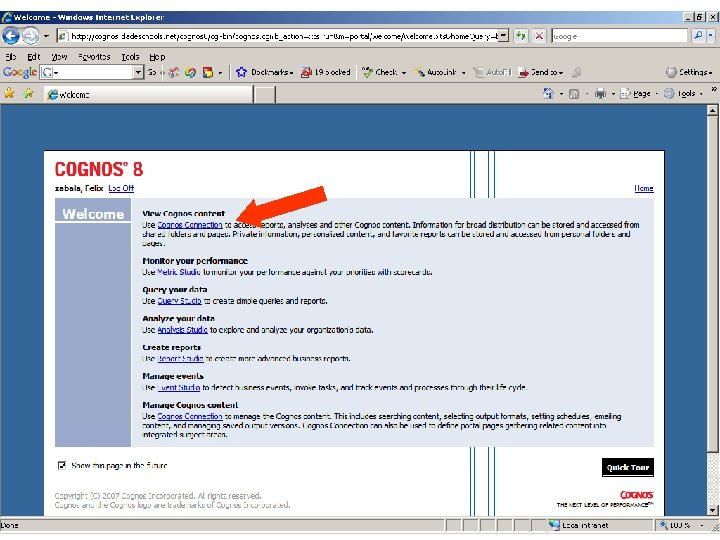Click the Quick Tour button
This screenshot has width=720, height=540.
pos(628,467)
